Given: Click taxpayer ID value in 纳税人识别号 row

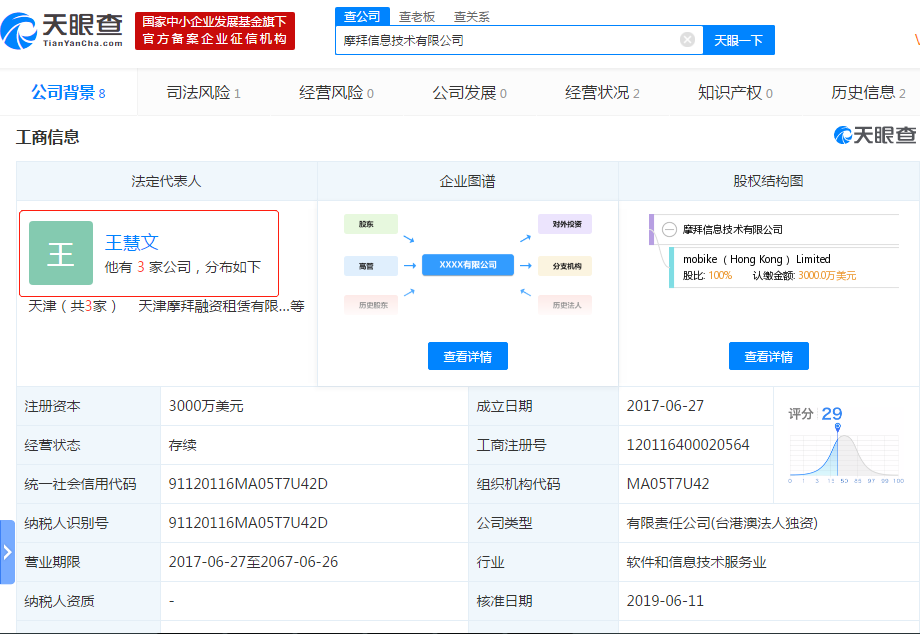Looking at the screenshot, I should coord(248,523).
